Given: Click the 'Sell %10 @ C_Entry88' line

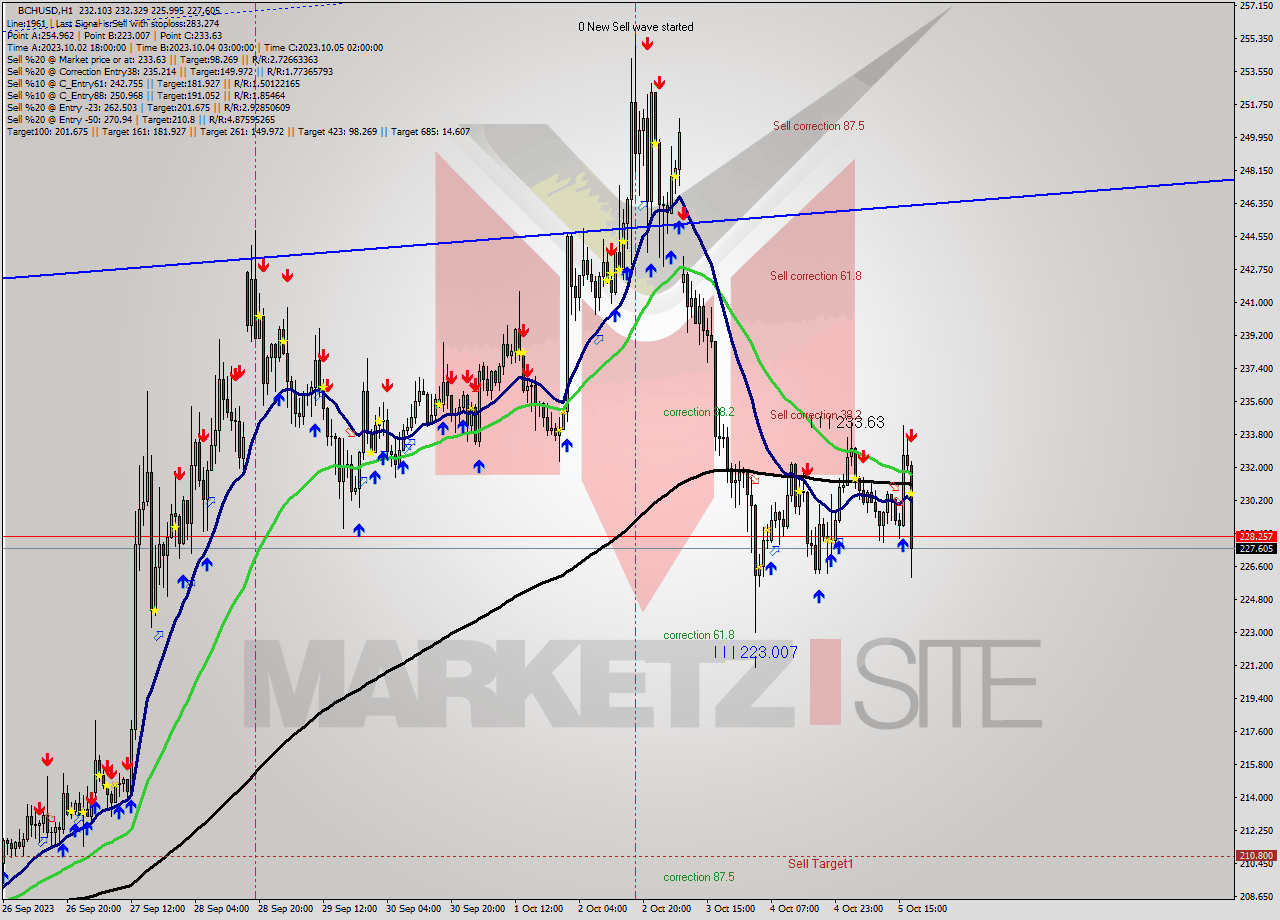Looking at the screenshot, I should click(146, 95).
